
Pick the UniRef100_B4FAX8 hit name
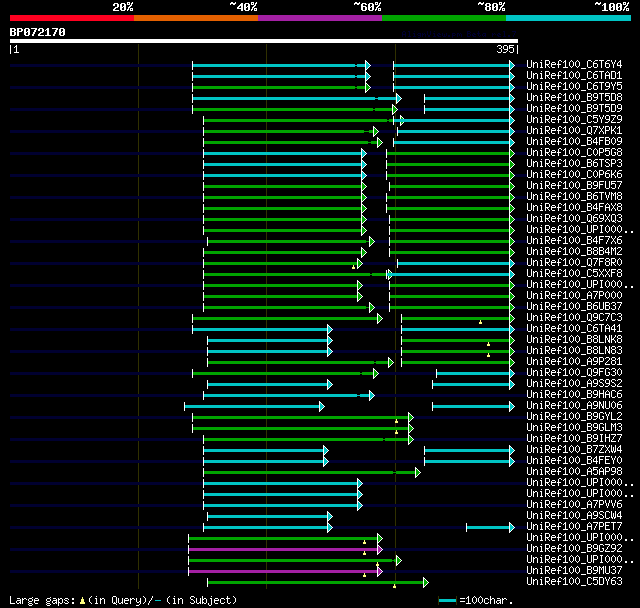tap(574, 208)
